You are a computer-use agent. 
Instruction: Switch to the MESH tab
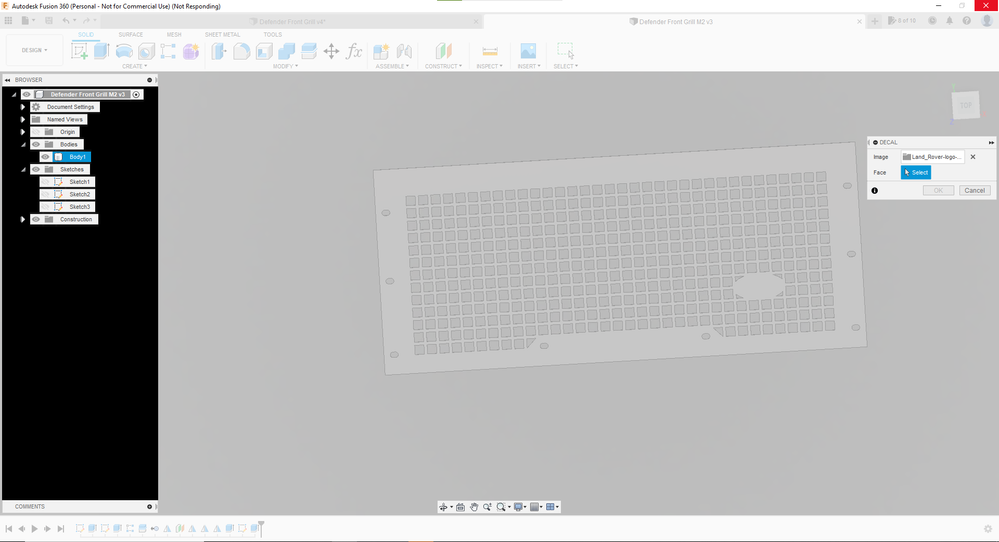174,34
